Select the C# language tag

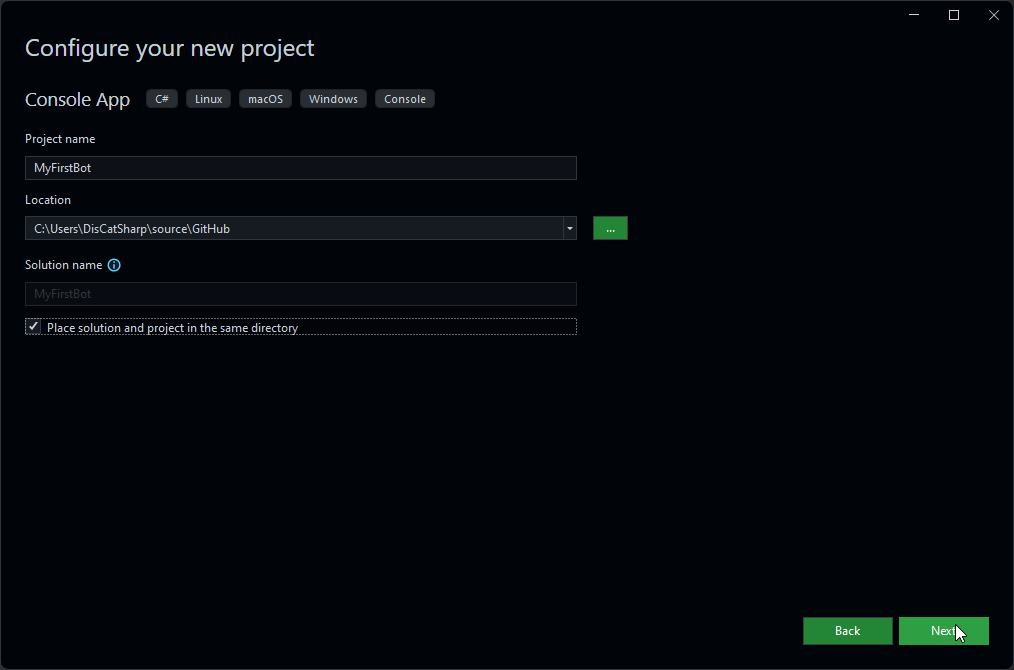point(161,98)
